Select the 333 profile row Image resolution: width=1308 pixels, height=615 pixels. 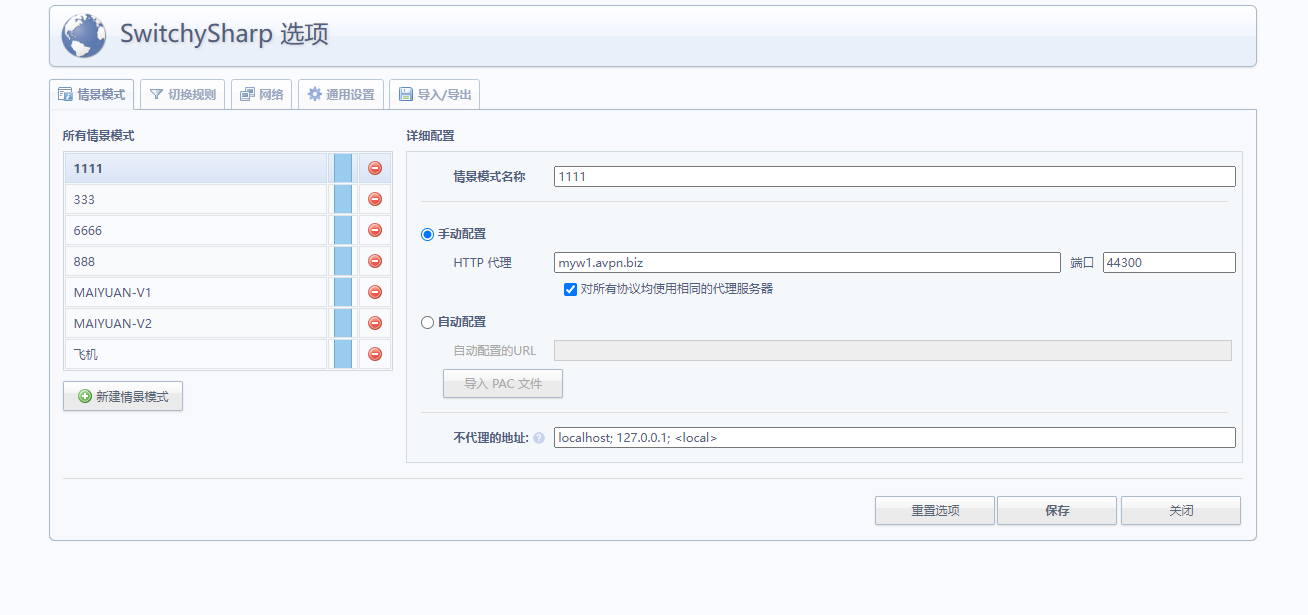(x=196, y=199)
